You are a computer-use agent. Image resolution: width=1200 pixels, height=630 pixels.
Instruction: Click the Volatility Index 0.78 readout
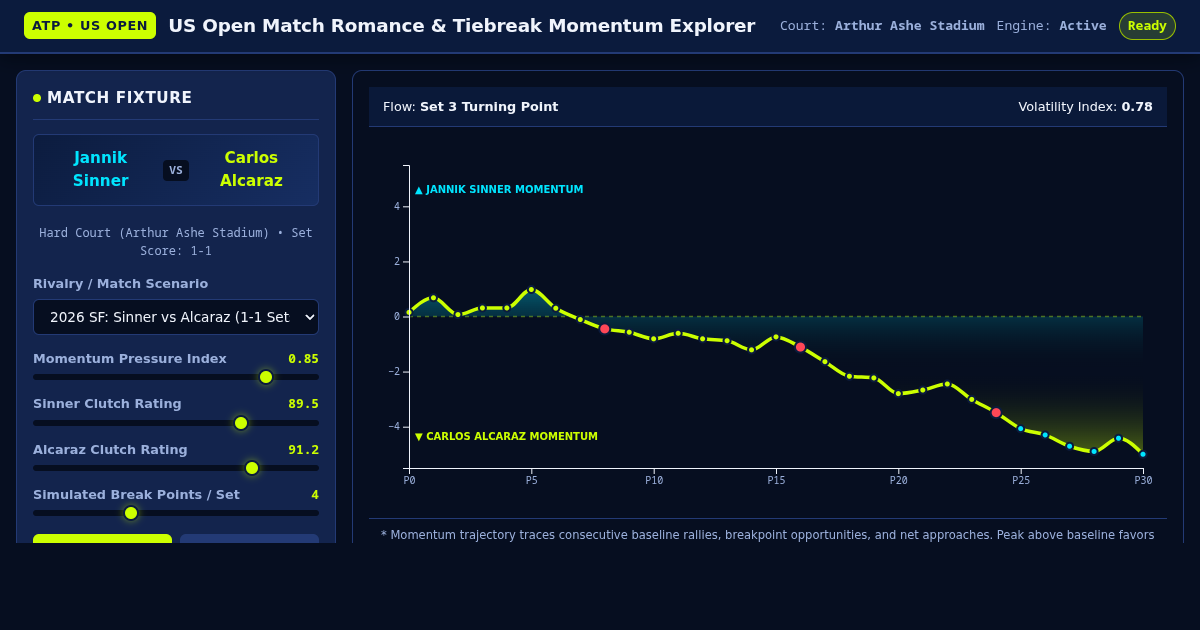coord(1085,107)
